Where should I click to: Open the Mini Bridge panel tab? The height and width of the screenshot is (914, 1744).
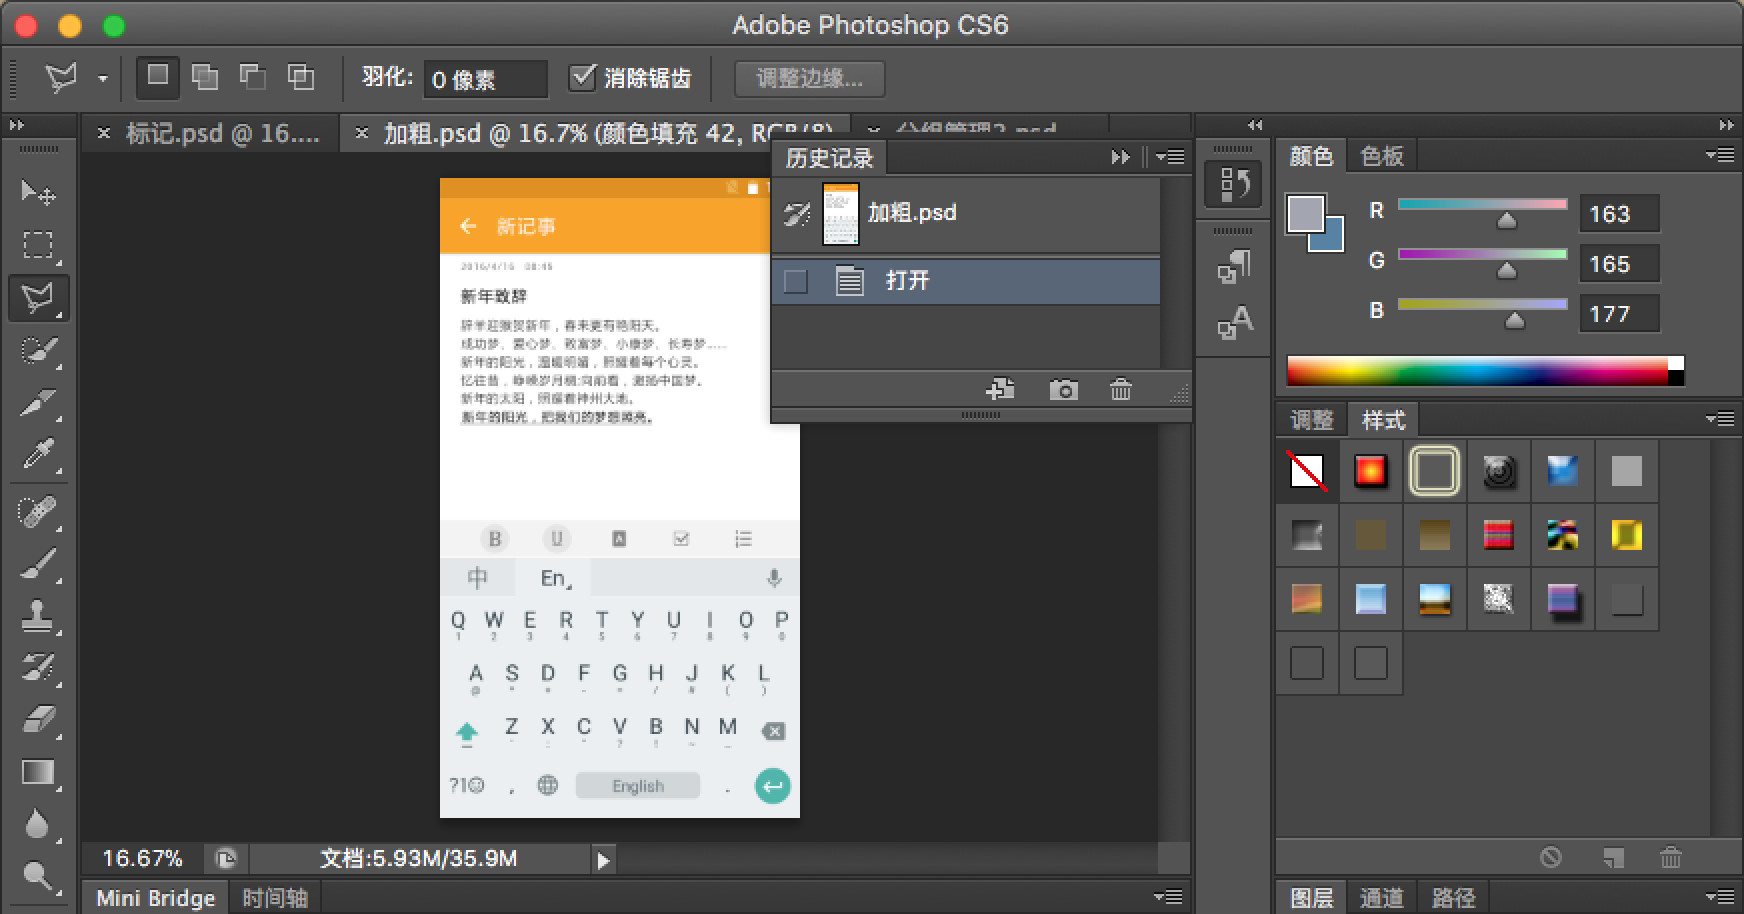155,898
